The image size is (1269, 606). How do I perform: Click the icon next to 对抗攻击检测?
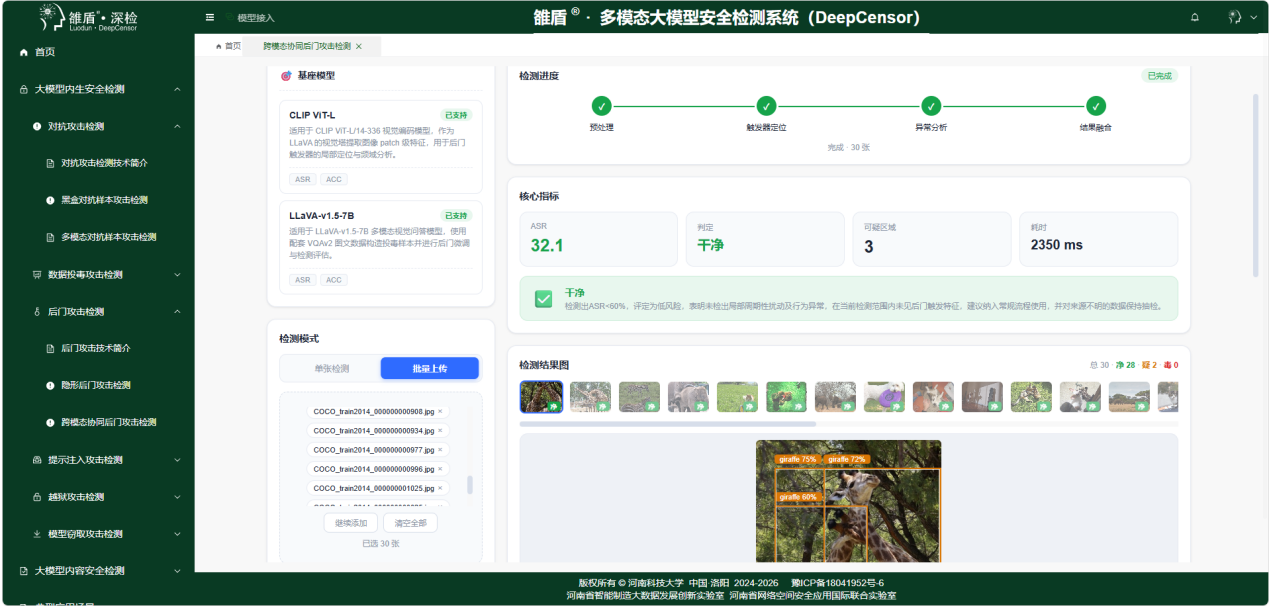pos(37,126)
